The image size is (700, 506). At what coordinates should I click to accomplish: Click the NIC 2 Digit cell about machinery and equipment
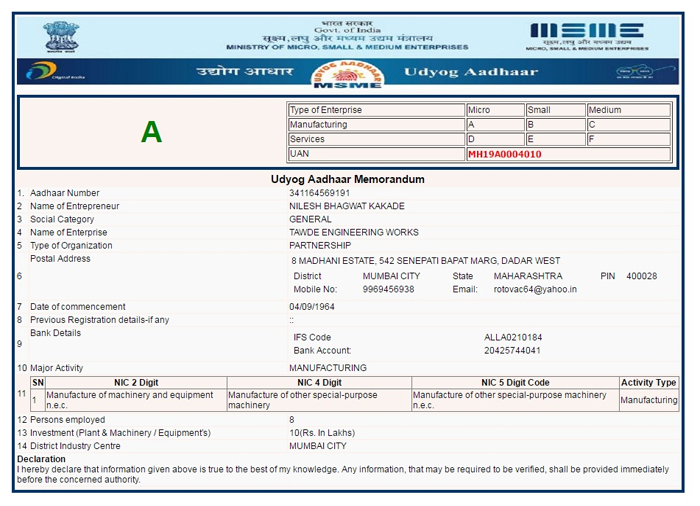click(136, 400)
